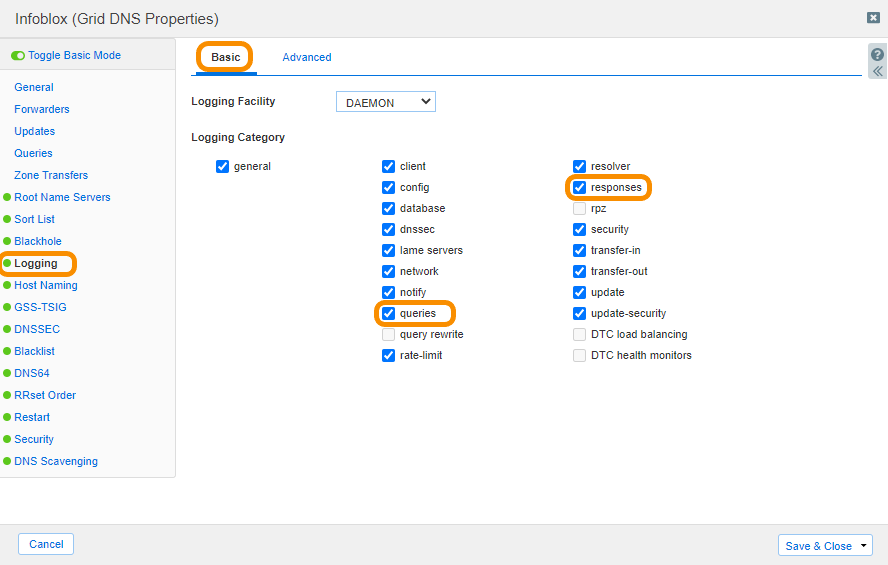Viewport: 888px width, 565px height.
Task: Open the Queries sidebar section
Action: (33, 153)
